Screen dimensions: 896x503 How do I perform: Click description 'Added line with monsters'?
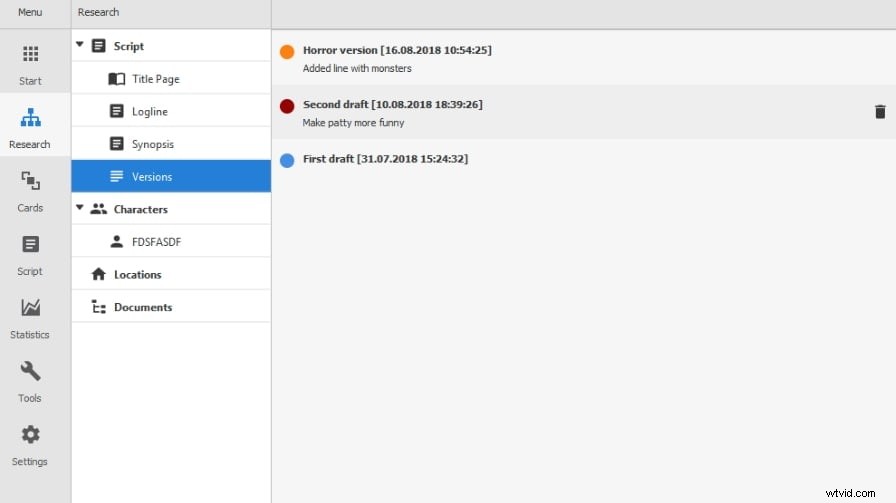tap(357, 68)
